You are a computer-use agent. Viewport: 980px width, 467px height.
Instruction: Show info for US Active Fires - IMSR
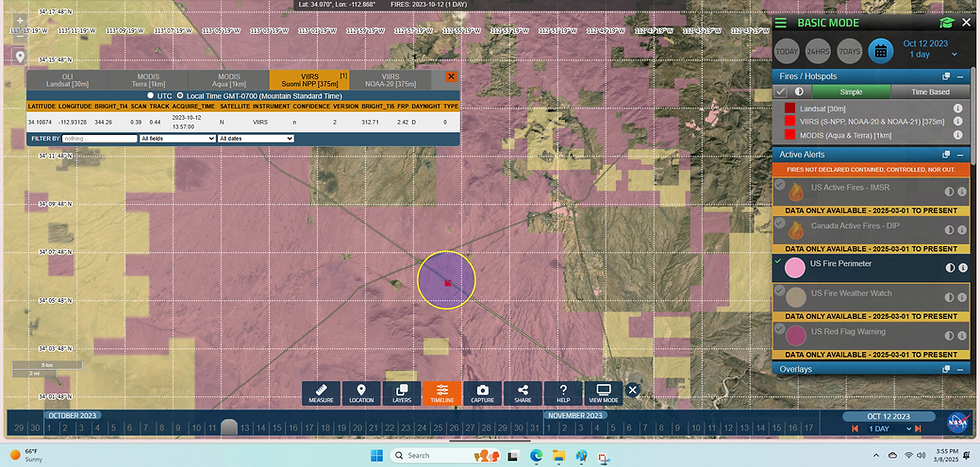tap(962, 192)
